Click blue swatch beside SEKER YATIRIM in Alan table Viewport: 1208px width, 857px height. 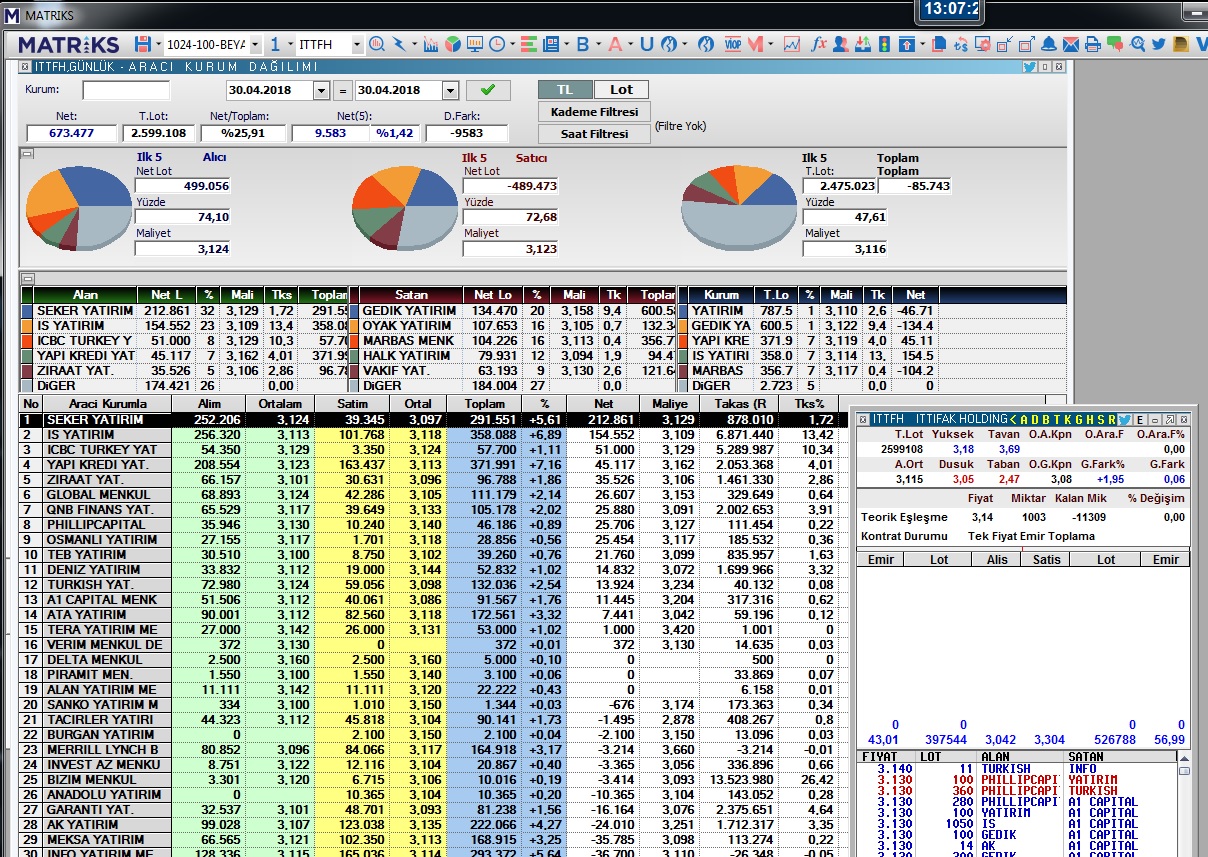pyautogui.click(x=27, y=311)
